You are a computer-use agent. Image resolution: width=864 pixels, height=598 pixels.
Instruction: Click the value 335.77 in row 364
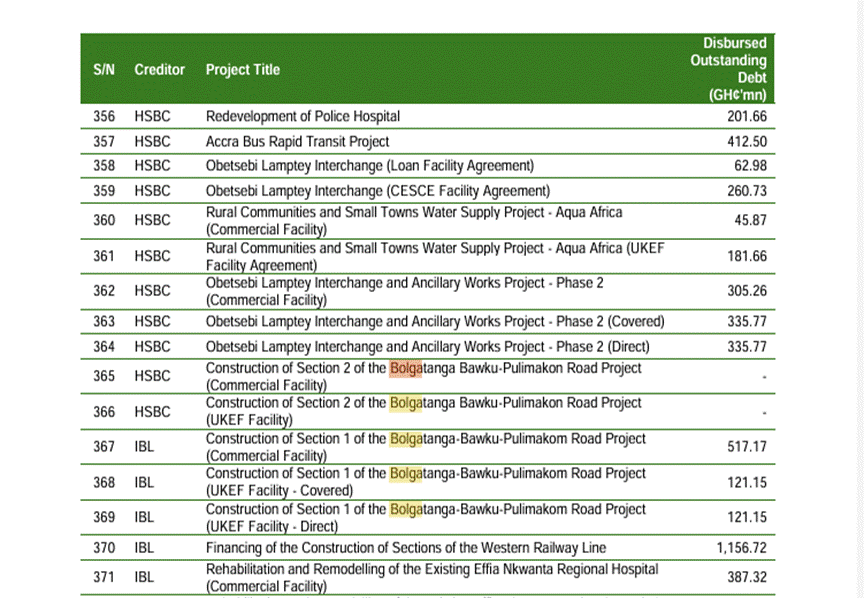(747, 347)
